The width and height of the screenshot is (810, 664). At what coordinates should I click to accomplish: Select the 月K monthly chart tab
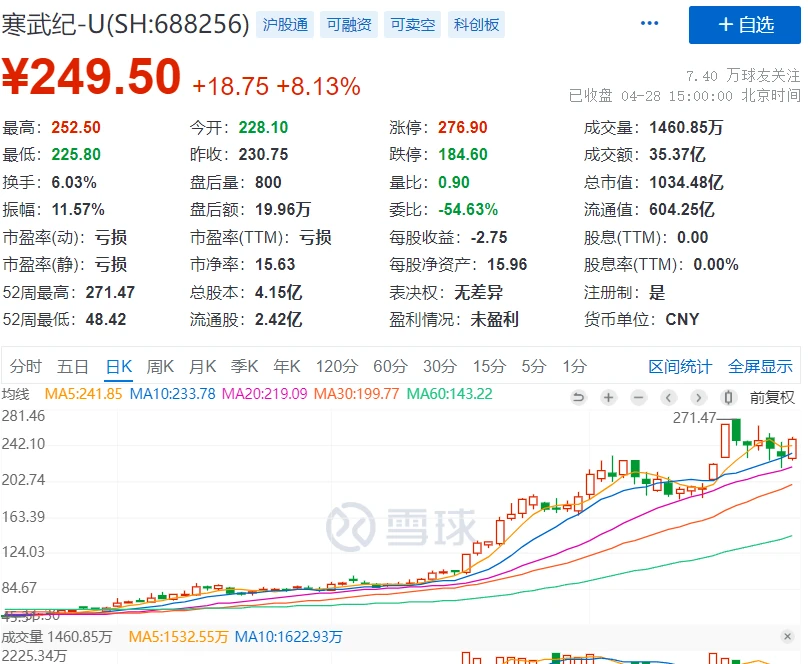tap(203, 366)
